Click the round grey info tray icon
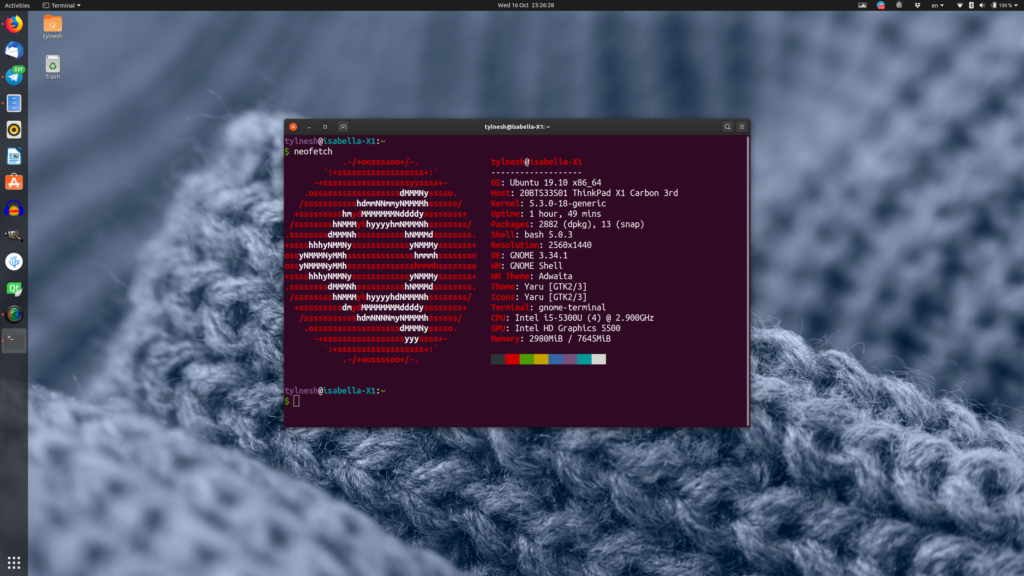Viewport: 1024px width, 576px height. coord(899,5)
